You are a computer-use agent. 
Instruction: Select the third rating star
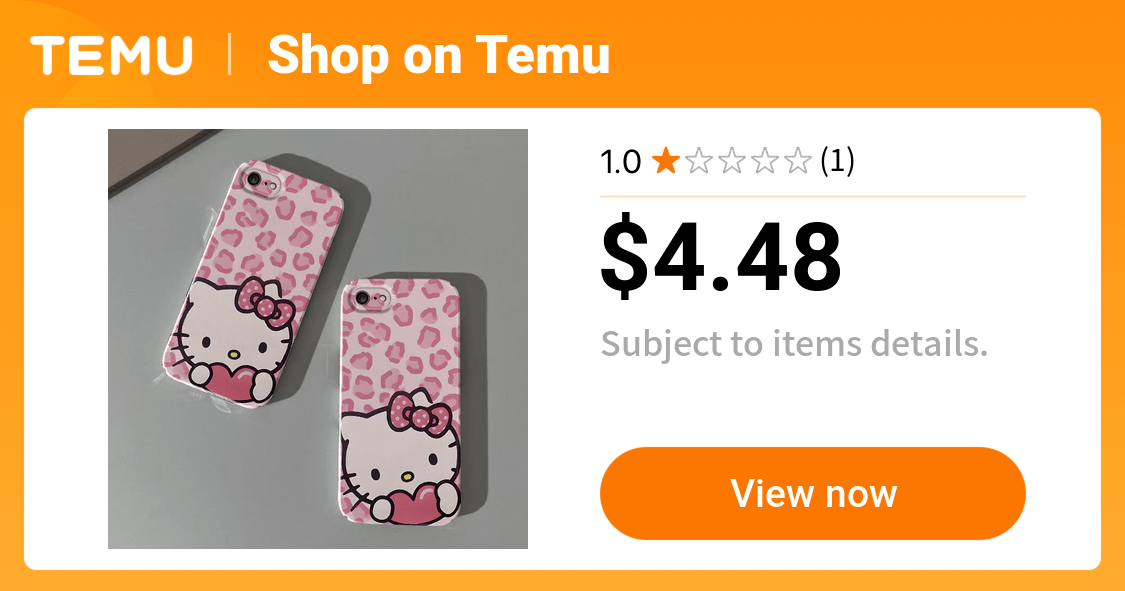coord(731,161)
